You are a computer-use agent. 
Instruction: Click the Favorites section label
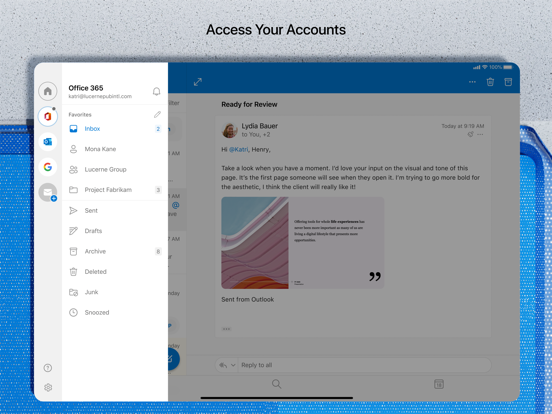click(80, 115)
